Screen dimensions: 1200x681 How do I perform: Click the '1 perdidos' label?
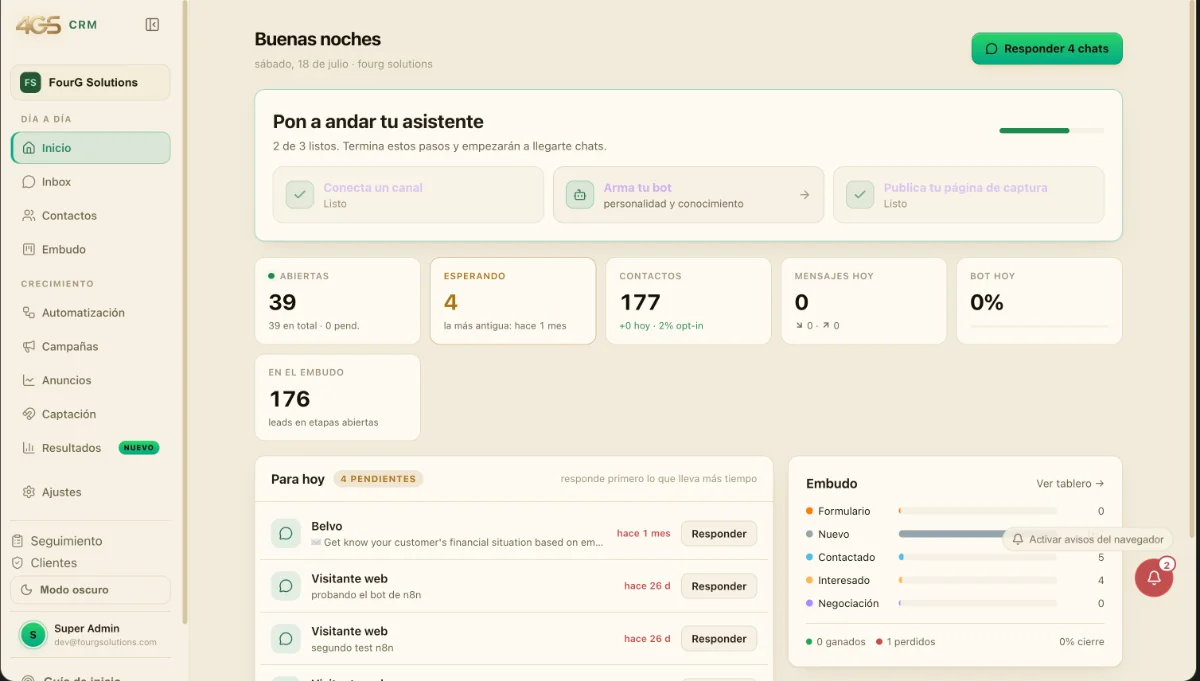pos(910,642)
